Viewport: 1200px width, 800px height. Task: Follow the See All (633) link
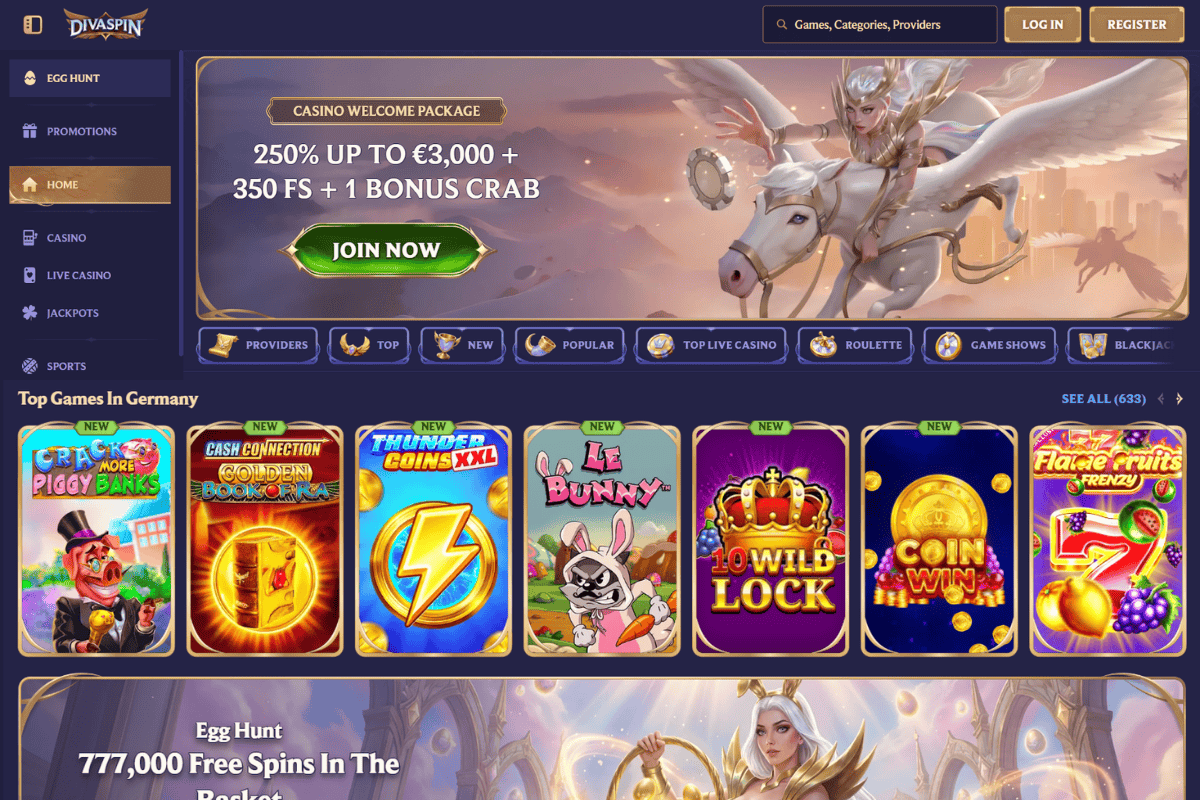point(1103,399)
